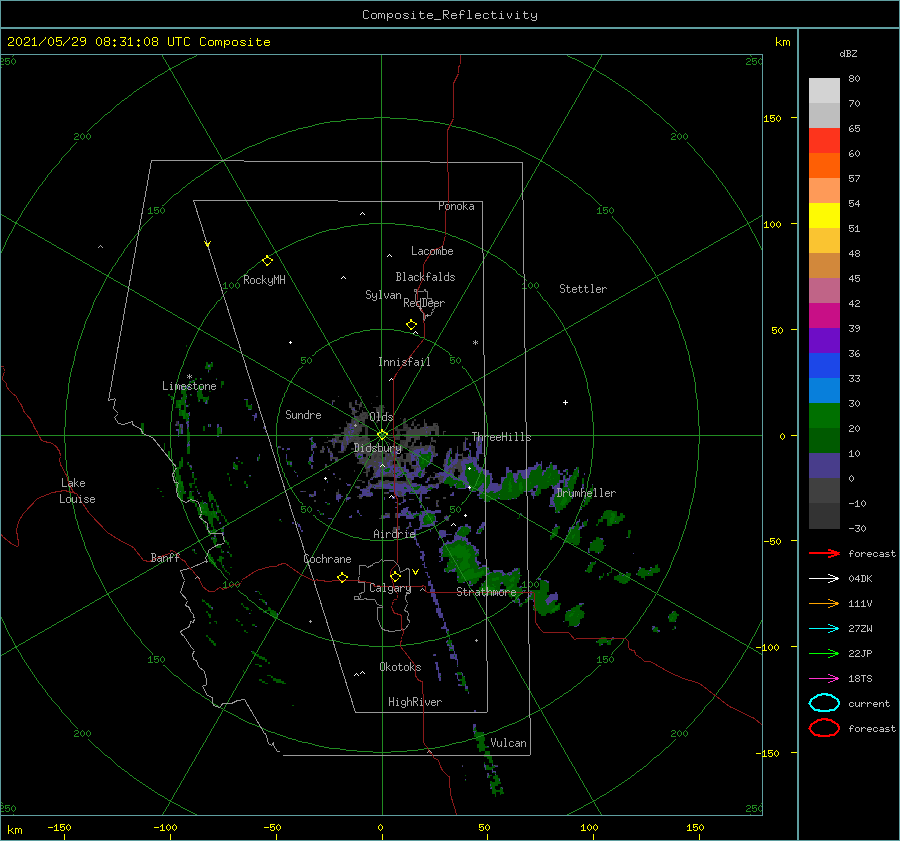
Task: Click the white 04DK arrow icon
Action: (824, 578)
